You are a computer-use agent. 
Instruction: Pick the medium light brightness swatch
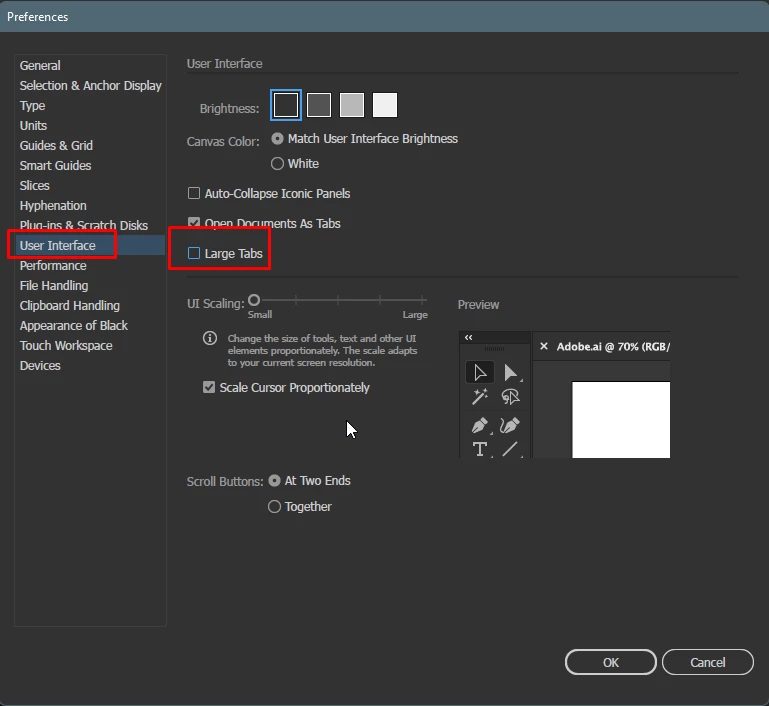pyautogui.click(x=352, y=105)
